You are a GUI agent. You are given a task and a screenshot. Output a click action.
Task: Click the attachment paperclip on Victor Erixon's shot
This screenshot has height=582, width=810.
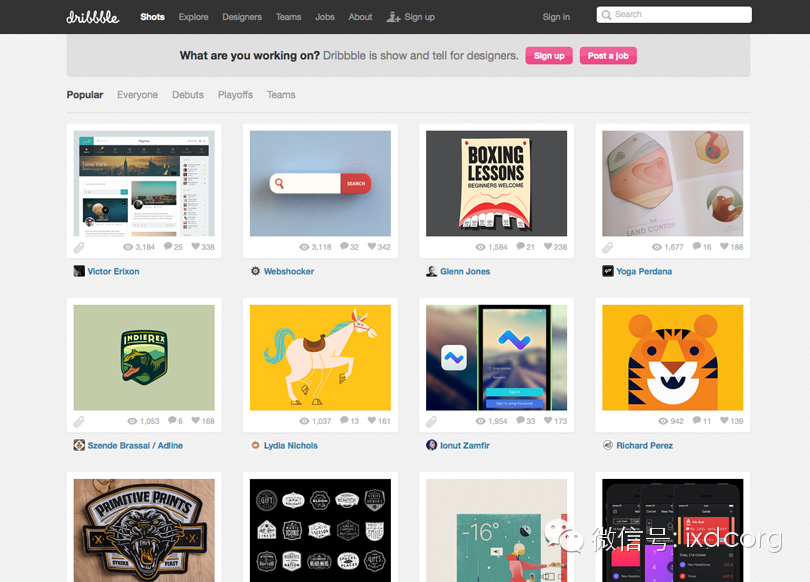click(x=79, y=247)
